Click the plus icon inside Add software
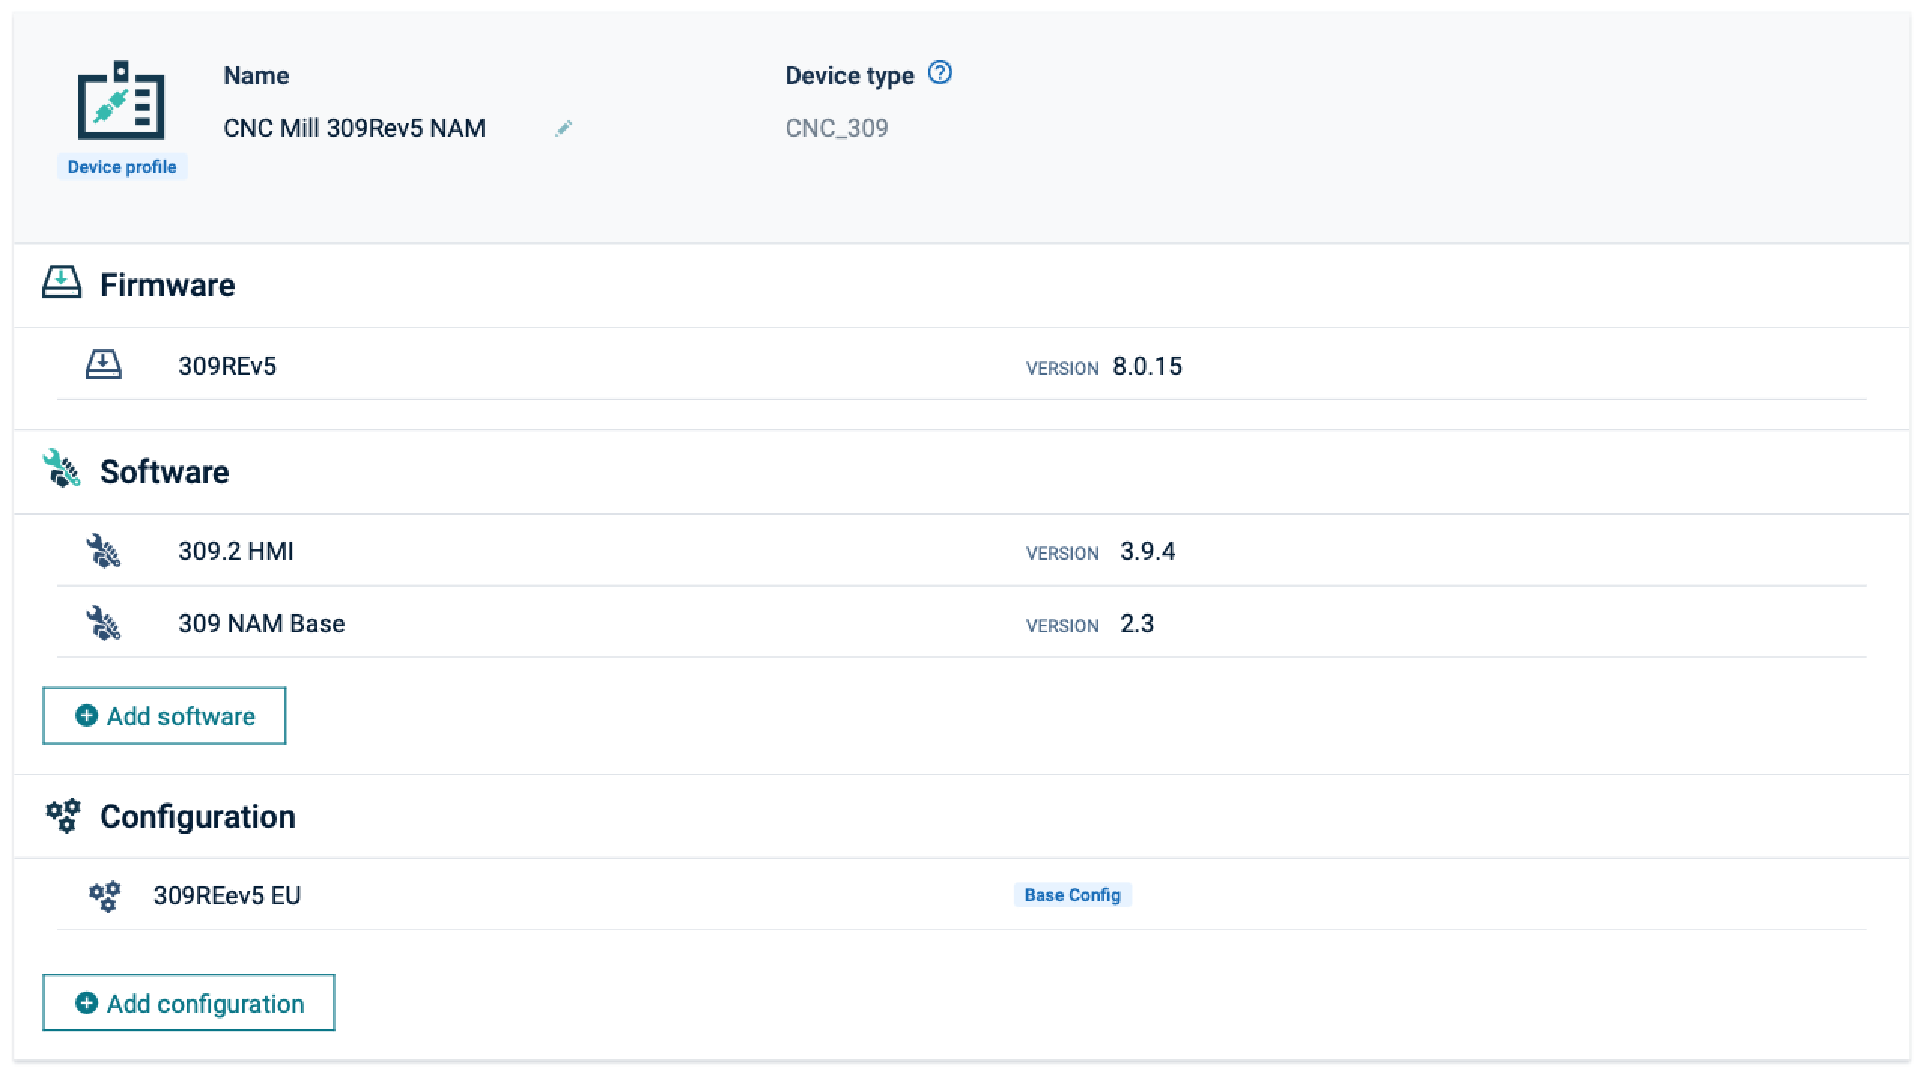1920x1076 pixels. pos(86,715)
